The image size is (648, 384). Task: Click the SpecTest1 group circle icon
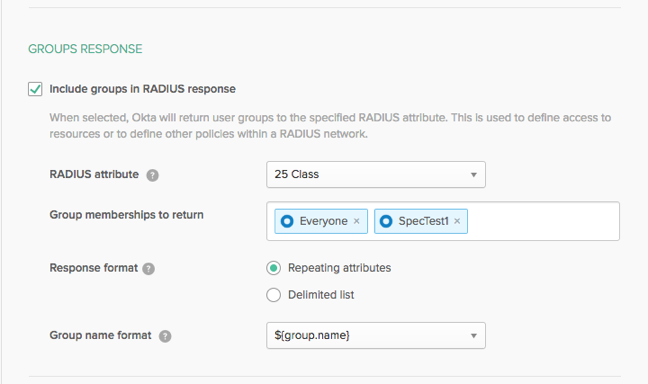click(386, 221)
